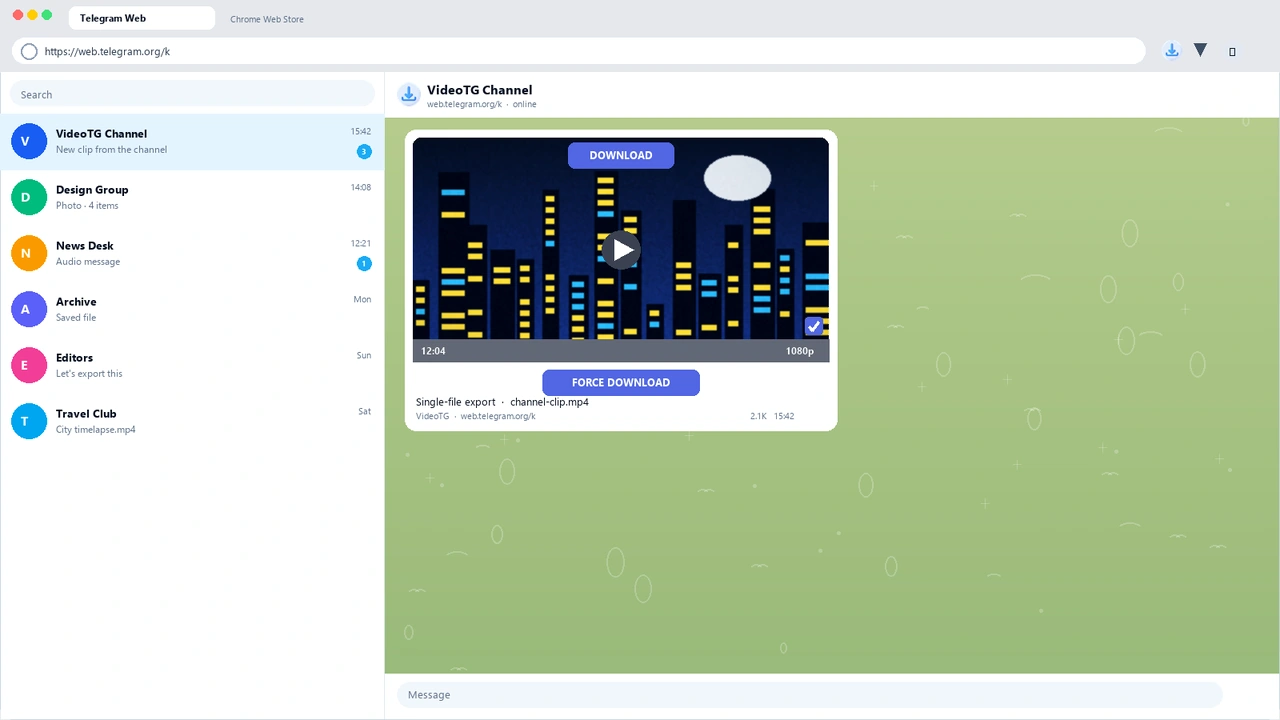Image resolution: width=1280 pixels, height=720 pixels.
Task: Click the pink E avatar
Action: (x=29, y=365)
